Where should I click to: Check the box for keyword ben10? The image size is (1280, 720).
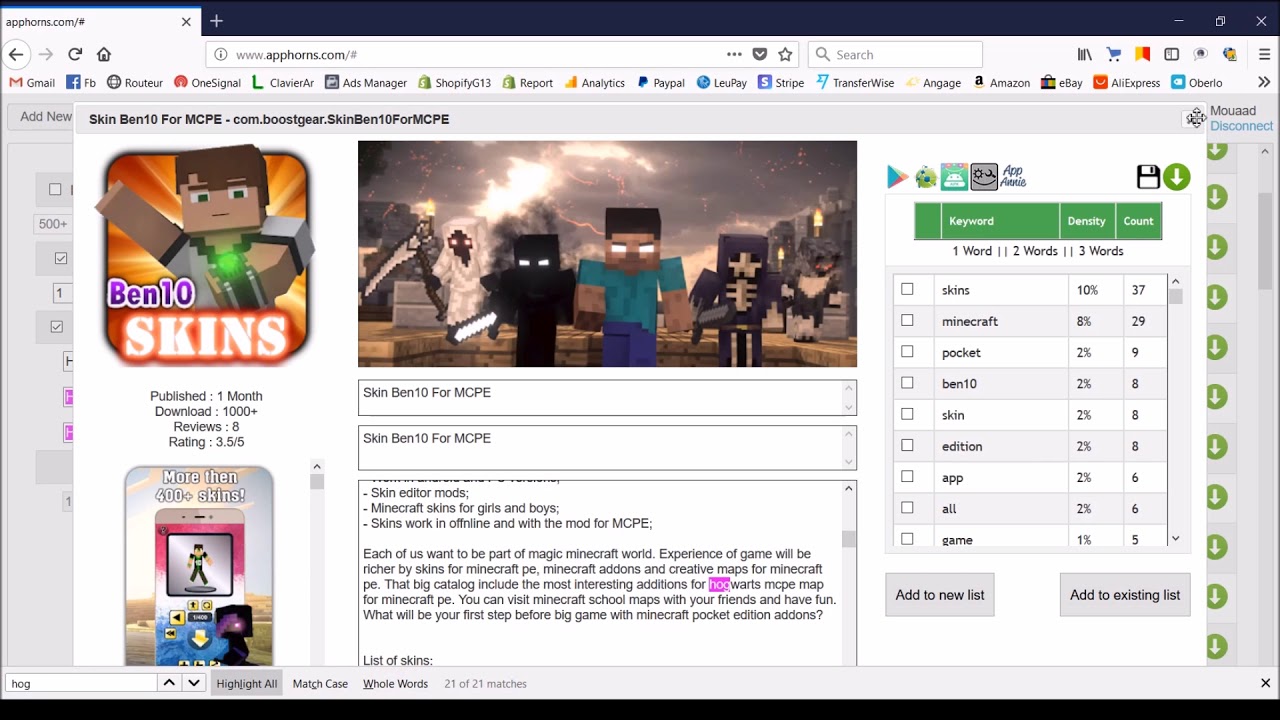[907, 382]
